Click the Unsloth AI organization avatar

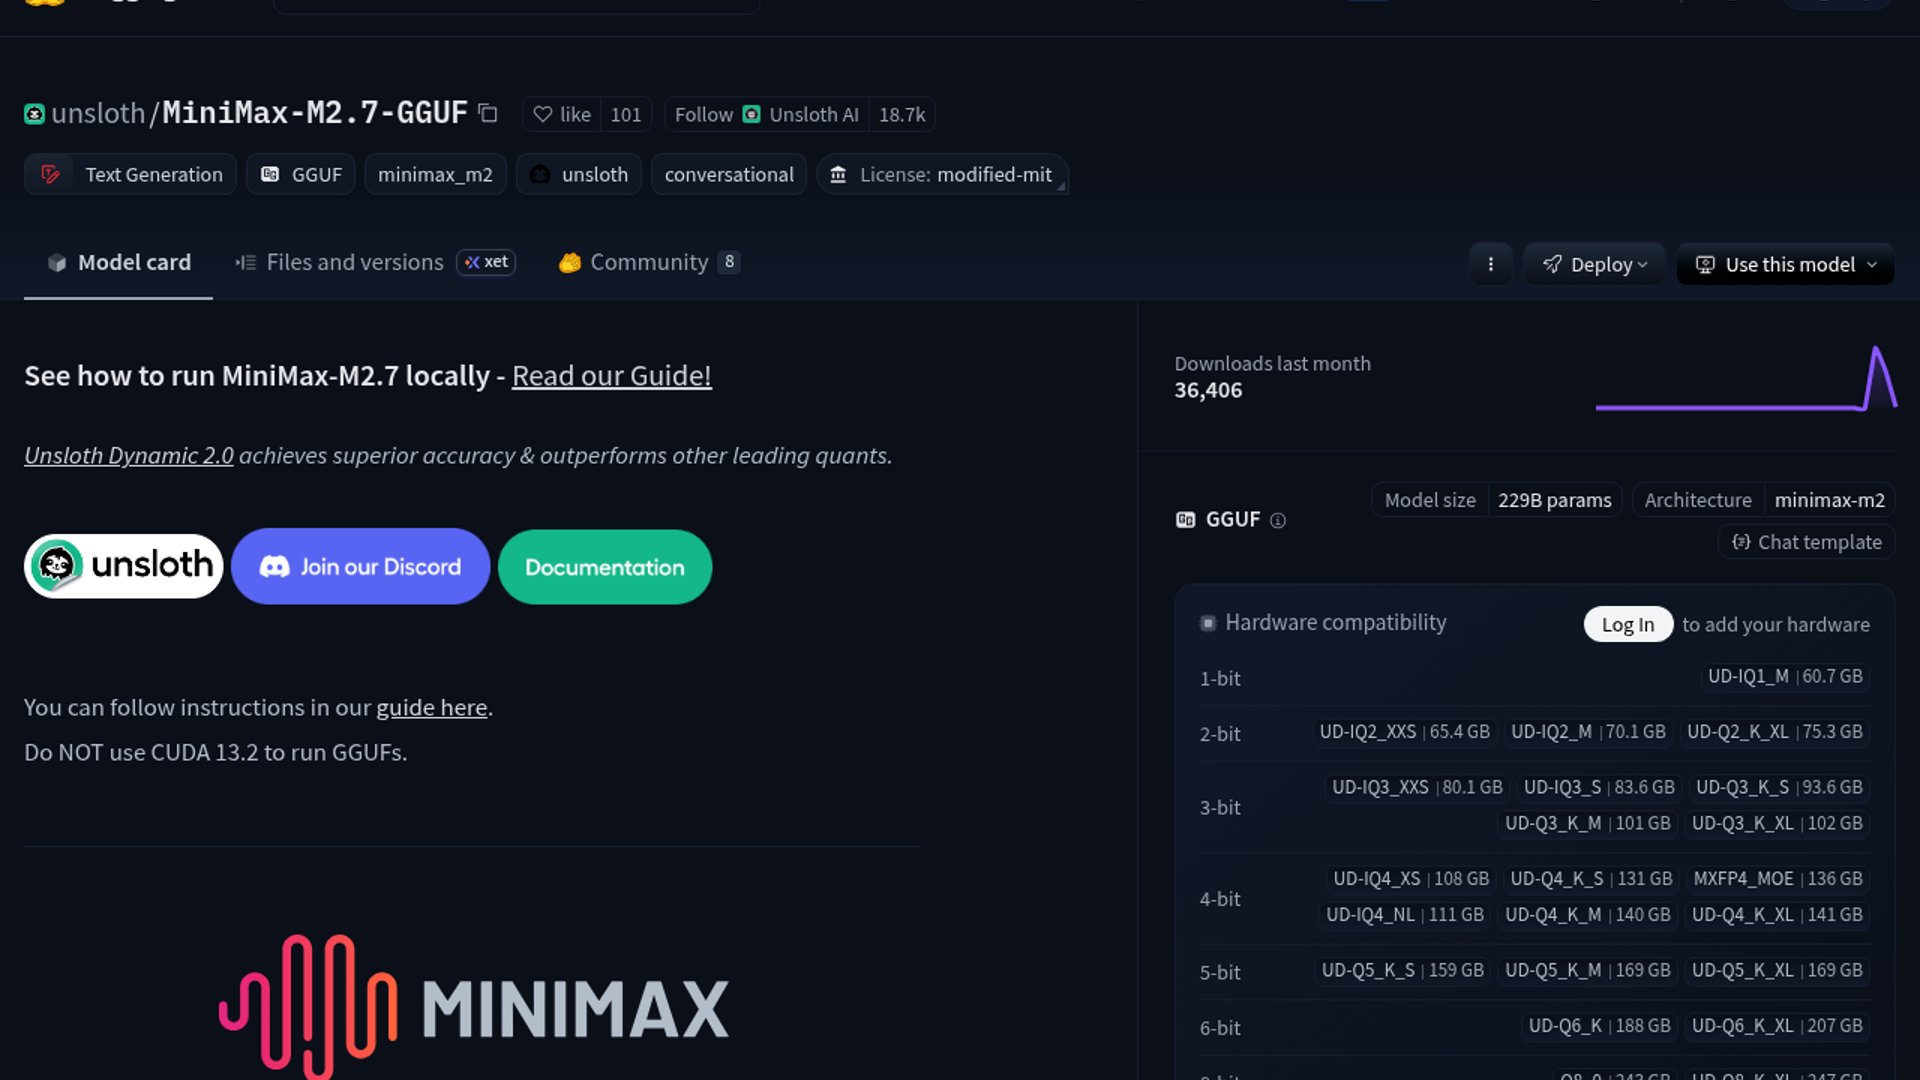pos(752,114)
